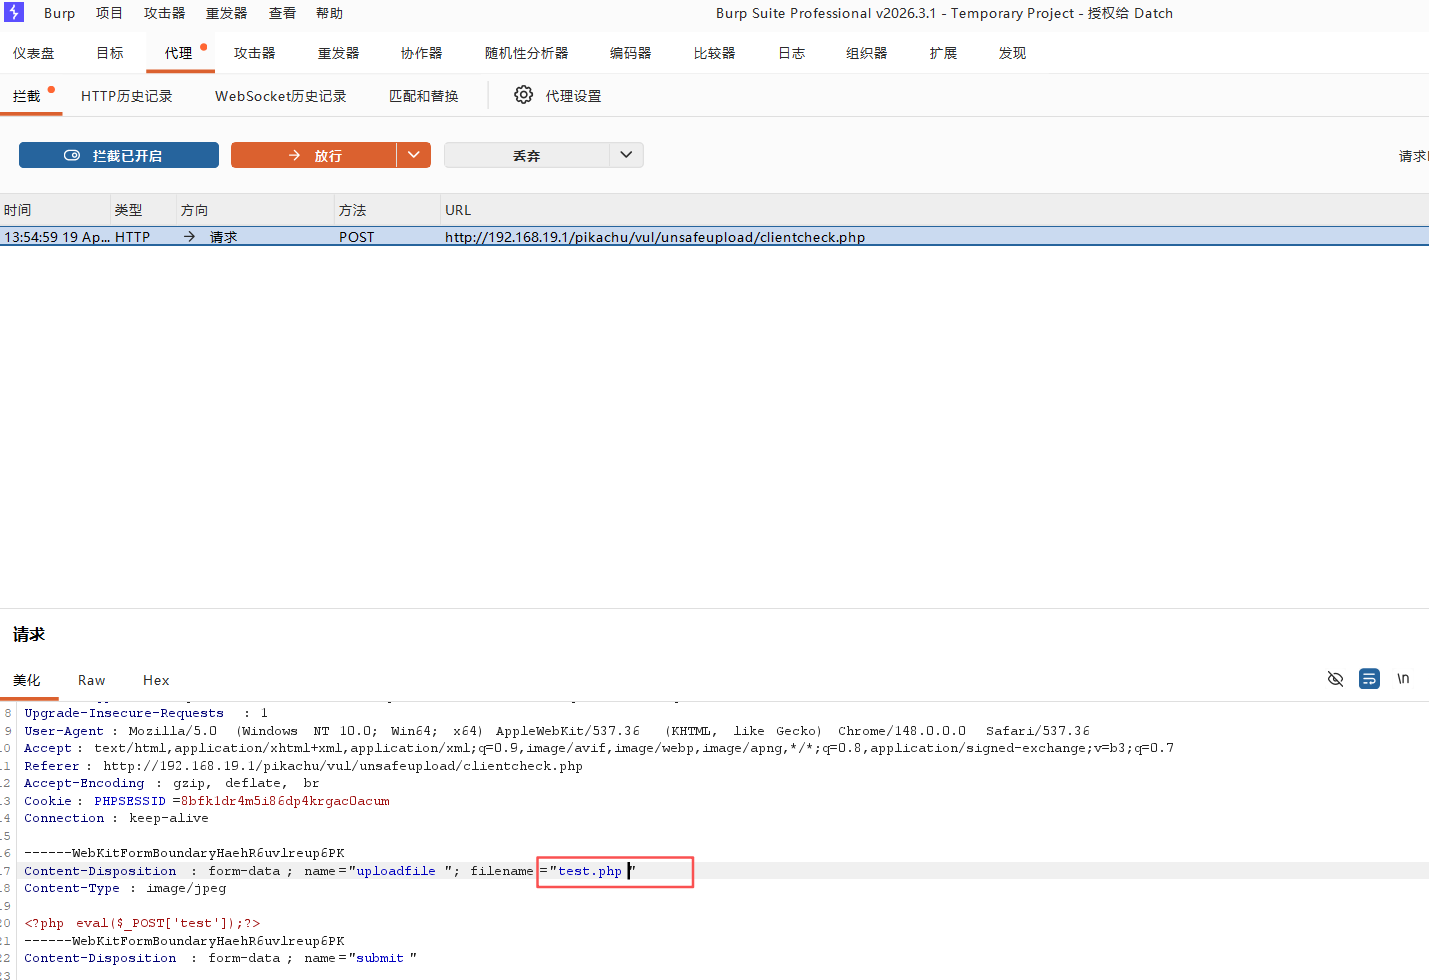1429x980 pixels.
Task: Turn off the 拦截已开启 intercept toggle
Action: [x=119, y=155]
